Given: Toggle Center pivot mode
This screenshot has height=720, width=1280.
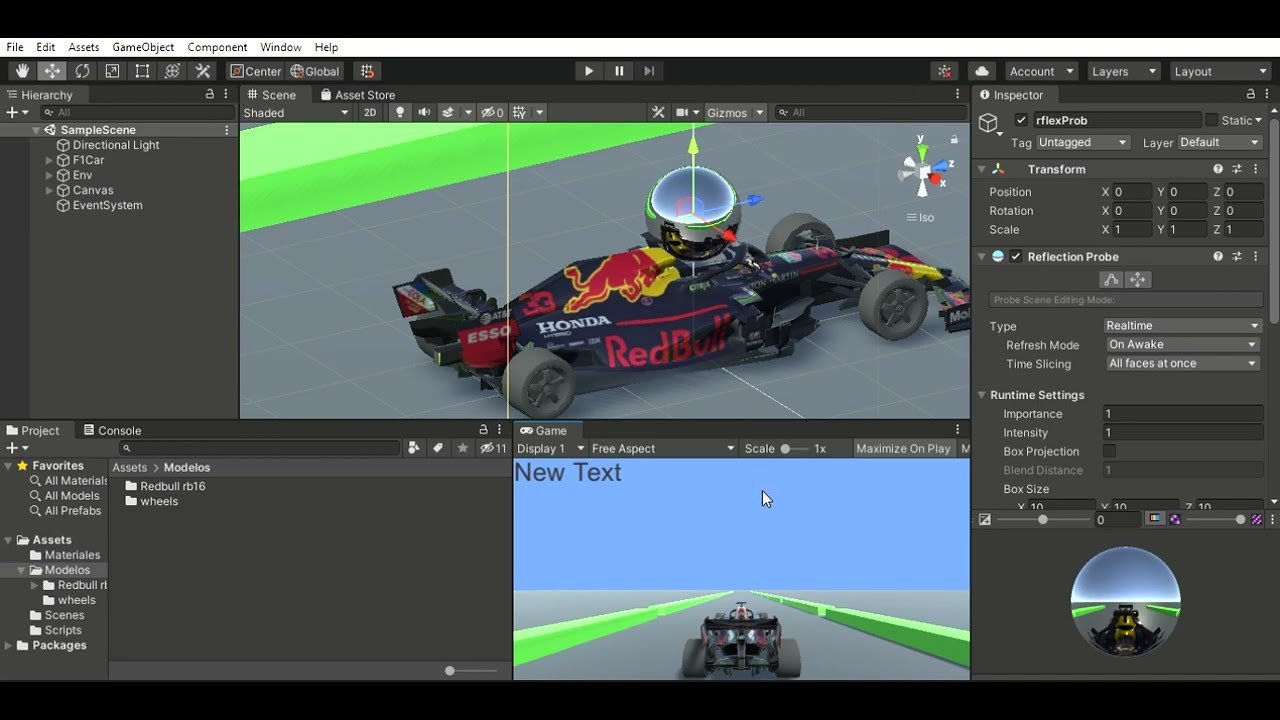Looking at the screenshot, I should point(256,71).
